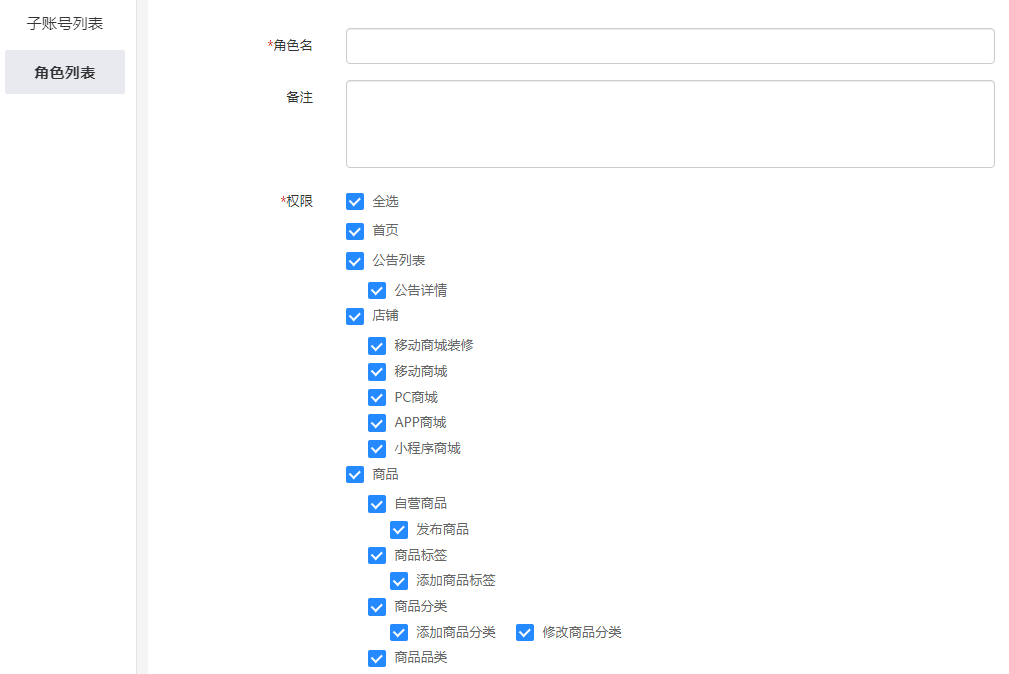Image resolution: width=1009 pixels, height=674 pixels.
Task: Uncheck the 商品 parent checkbox
Action: [355, 475]
